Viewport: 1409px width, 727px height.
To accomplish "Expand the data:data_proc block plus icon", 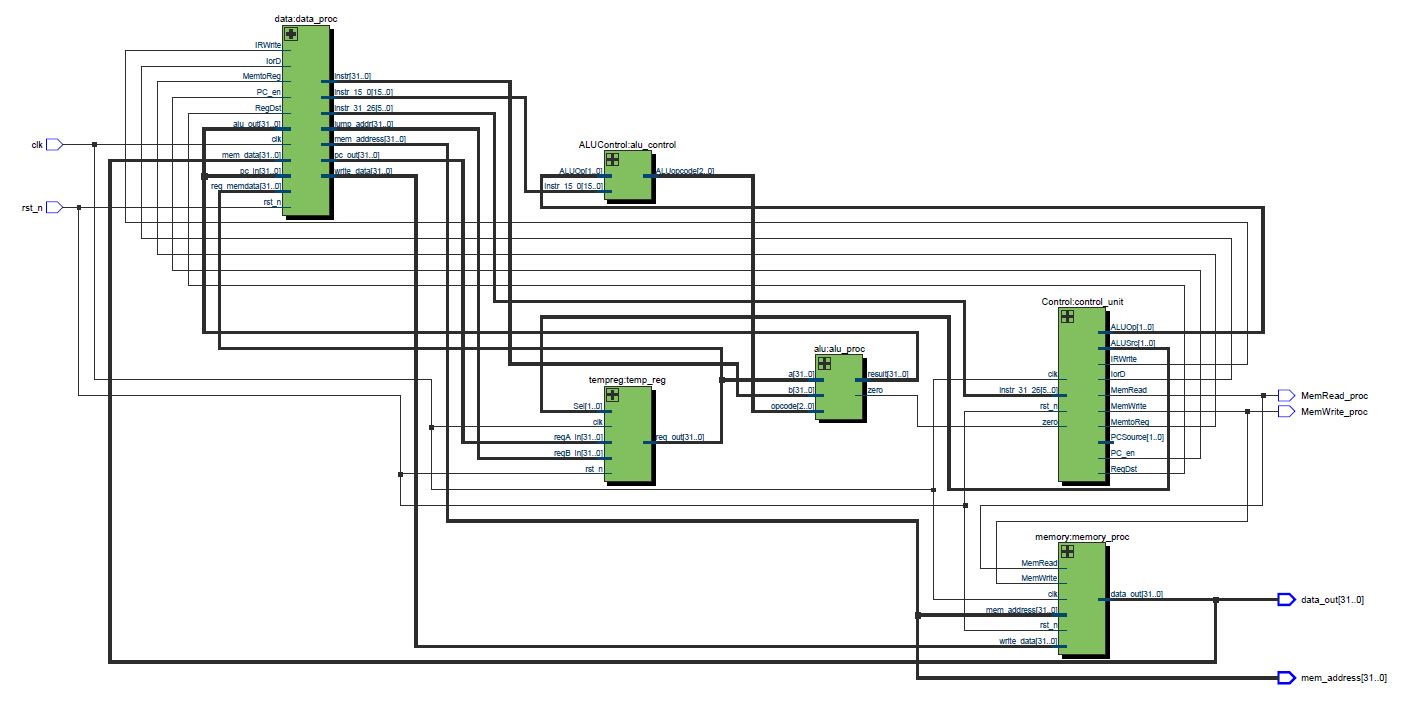I will coord(291,34).
